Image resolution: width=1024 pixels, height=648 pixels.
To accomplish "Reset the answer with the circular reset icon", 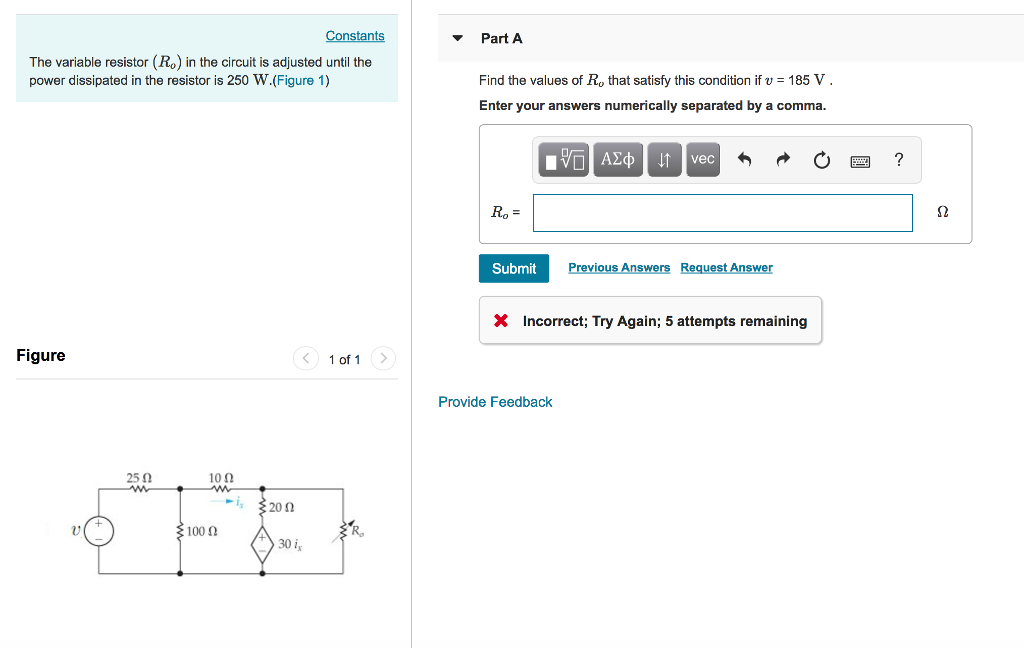I will tap(821, 159).
